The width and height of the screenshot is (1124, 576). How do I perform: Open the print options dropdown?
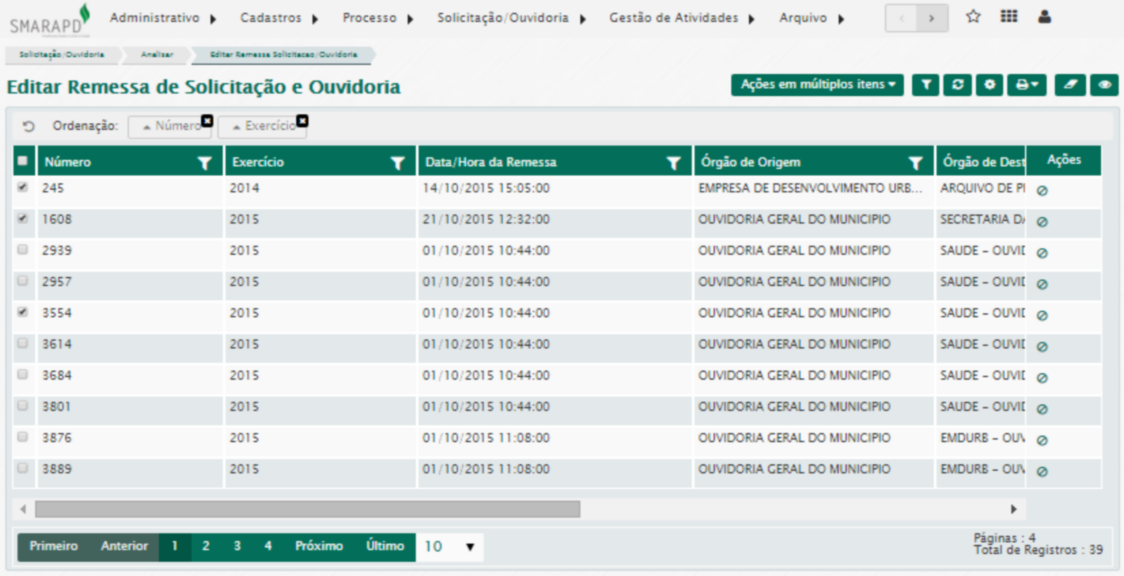pos(1028,86)
